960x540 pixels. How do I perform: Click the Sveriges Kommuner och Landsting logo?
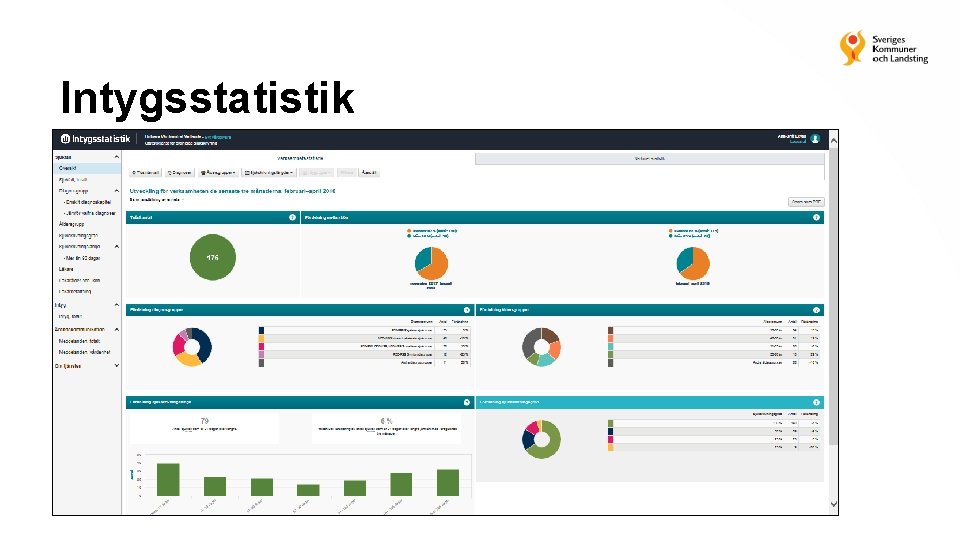pyautogui.click(x=884, y=48)
